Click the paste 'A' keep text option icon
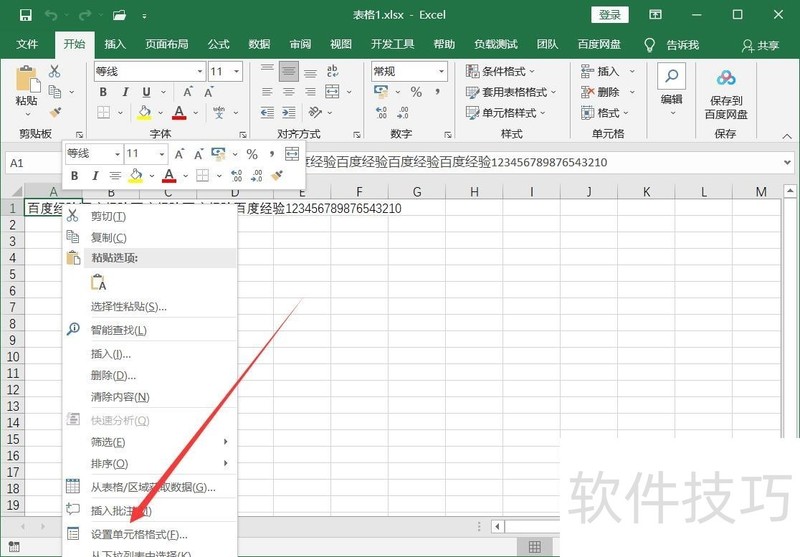The height and width of the screenshot is (557, 800). point(98,282)
